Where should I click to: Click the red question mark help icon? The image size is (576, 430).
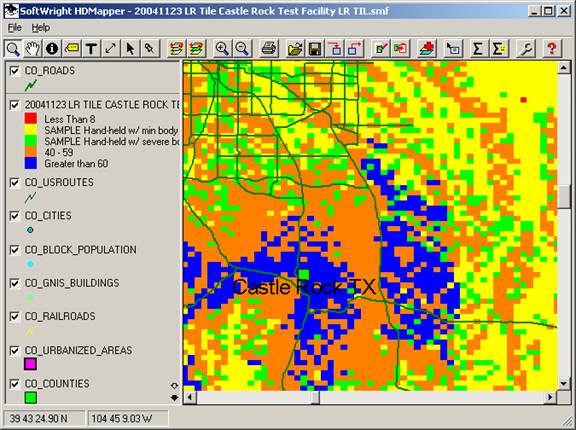[x=551, y=48]
